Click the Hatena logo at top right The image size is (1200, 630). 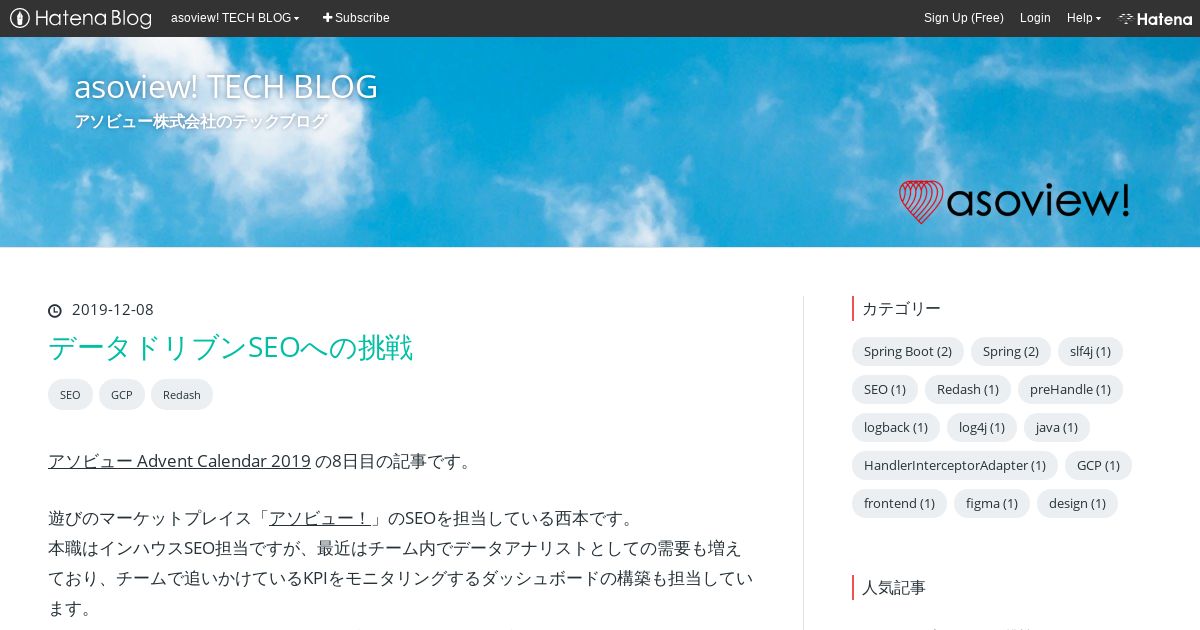[x=1155, y=18]
